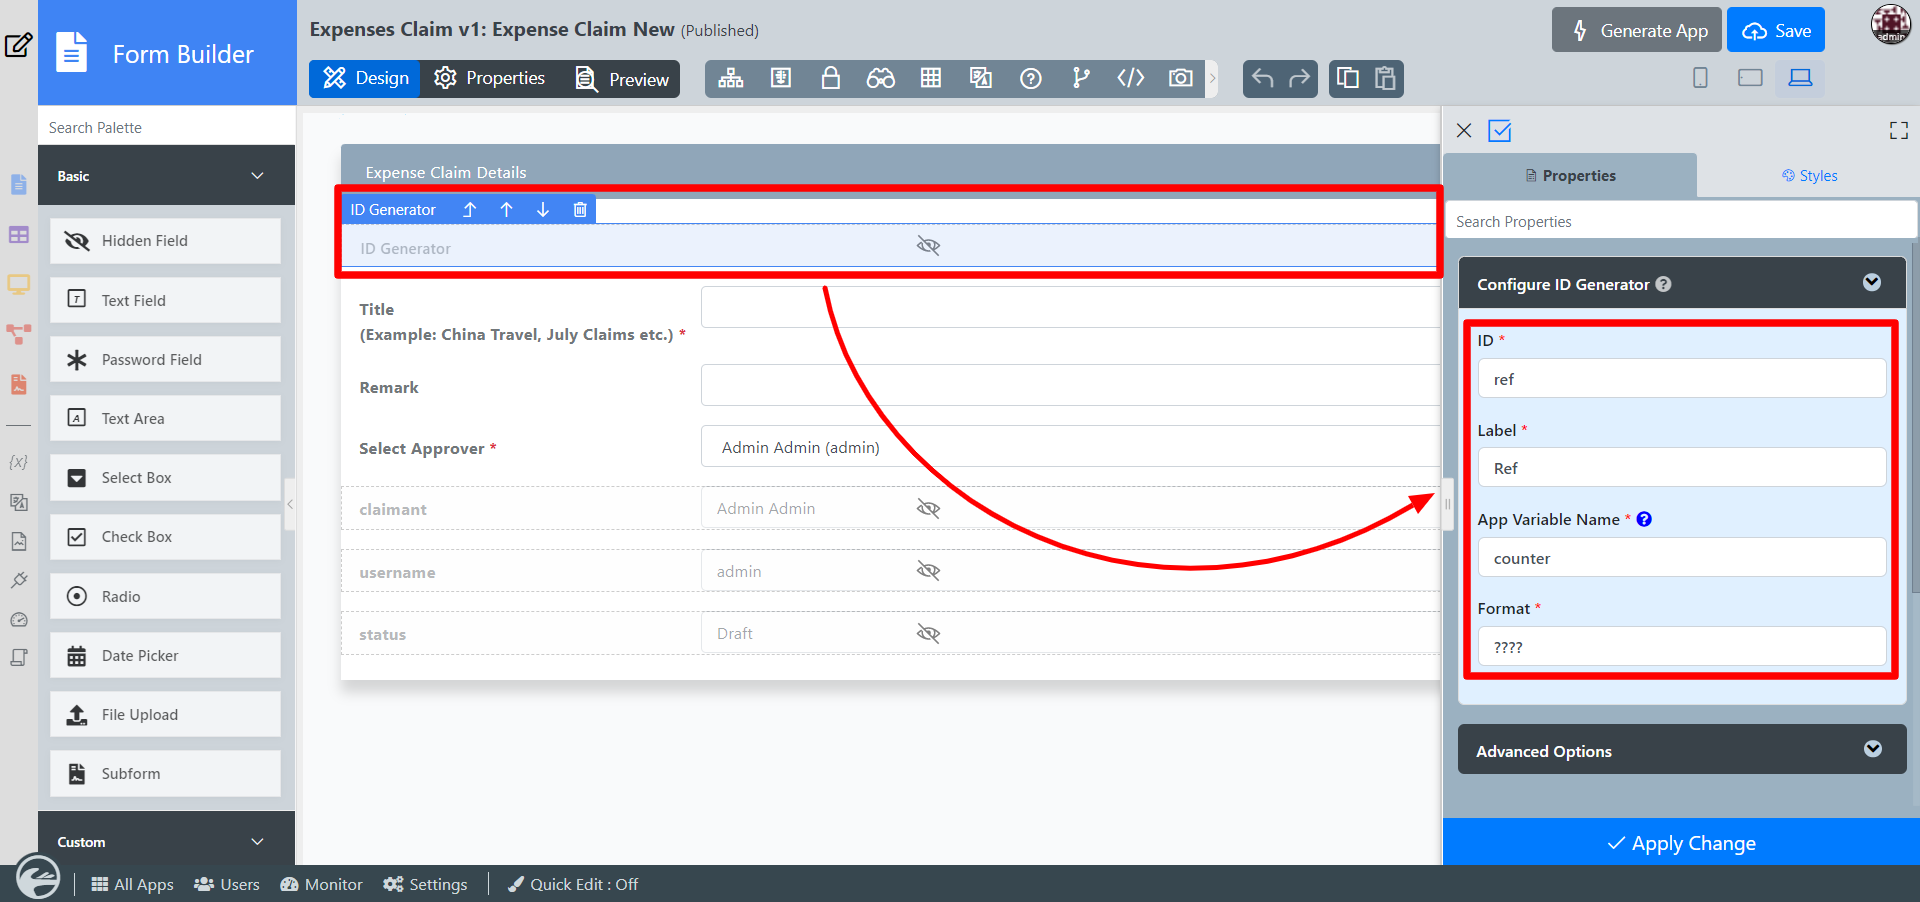
Task: Close the properties panel with X
Action: pyautogui.click(x=1464, y=130)
